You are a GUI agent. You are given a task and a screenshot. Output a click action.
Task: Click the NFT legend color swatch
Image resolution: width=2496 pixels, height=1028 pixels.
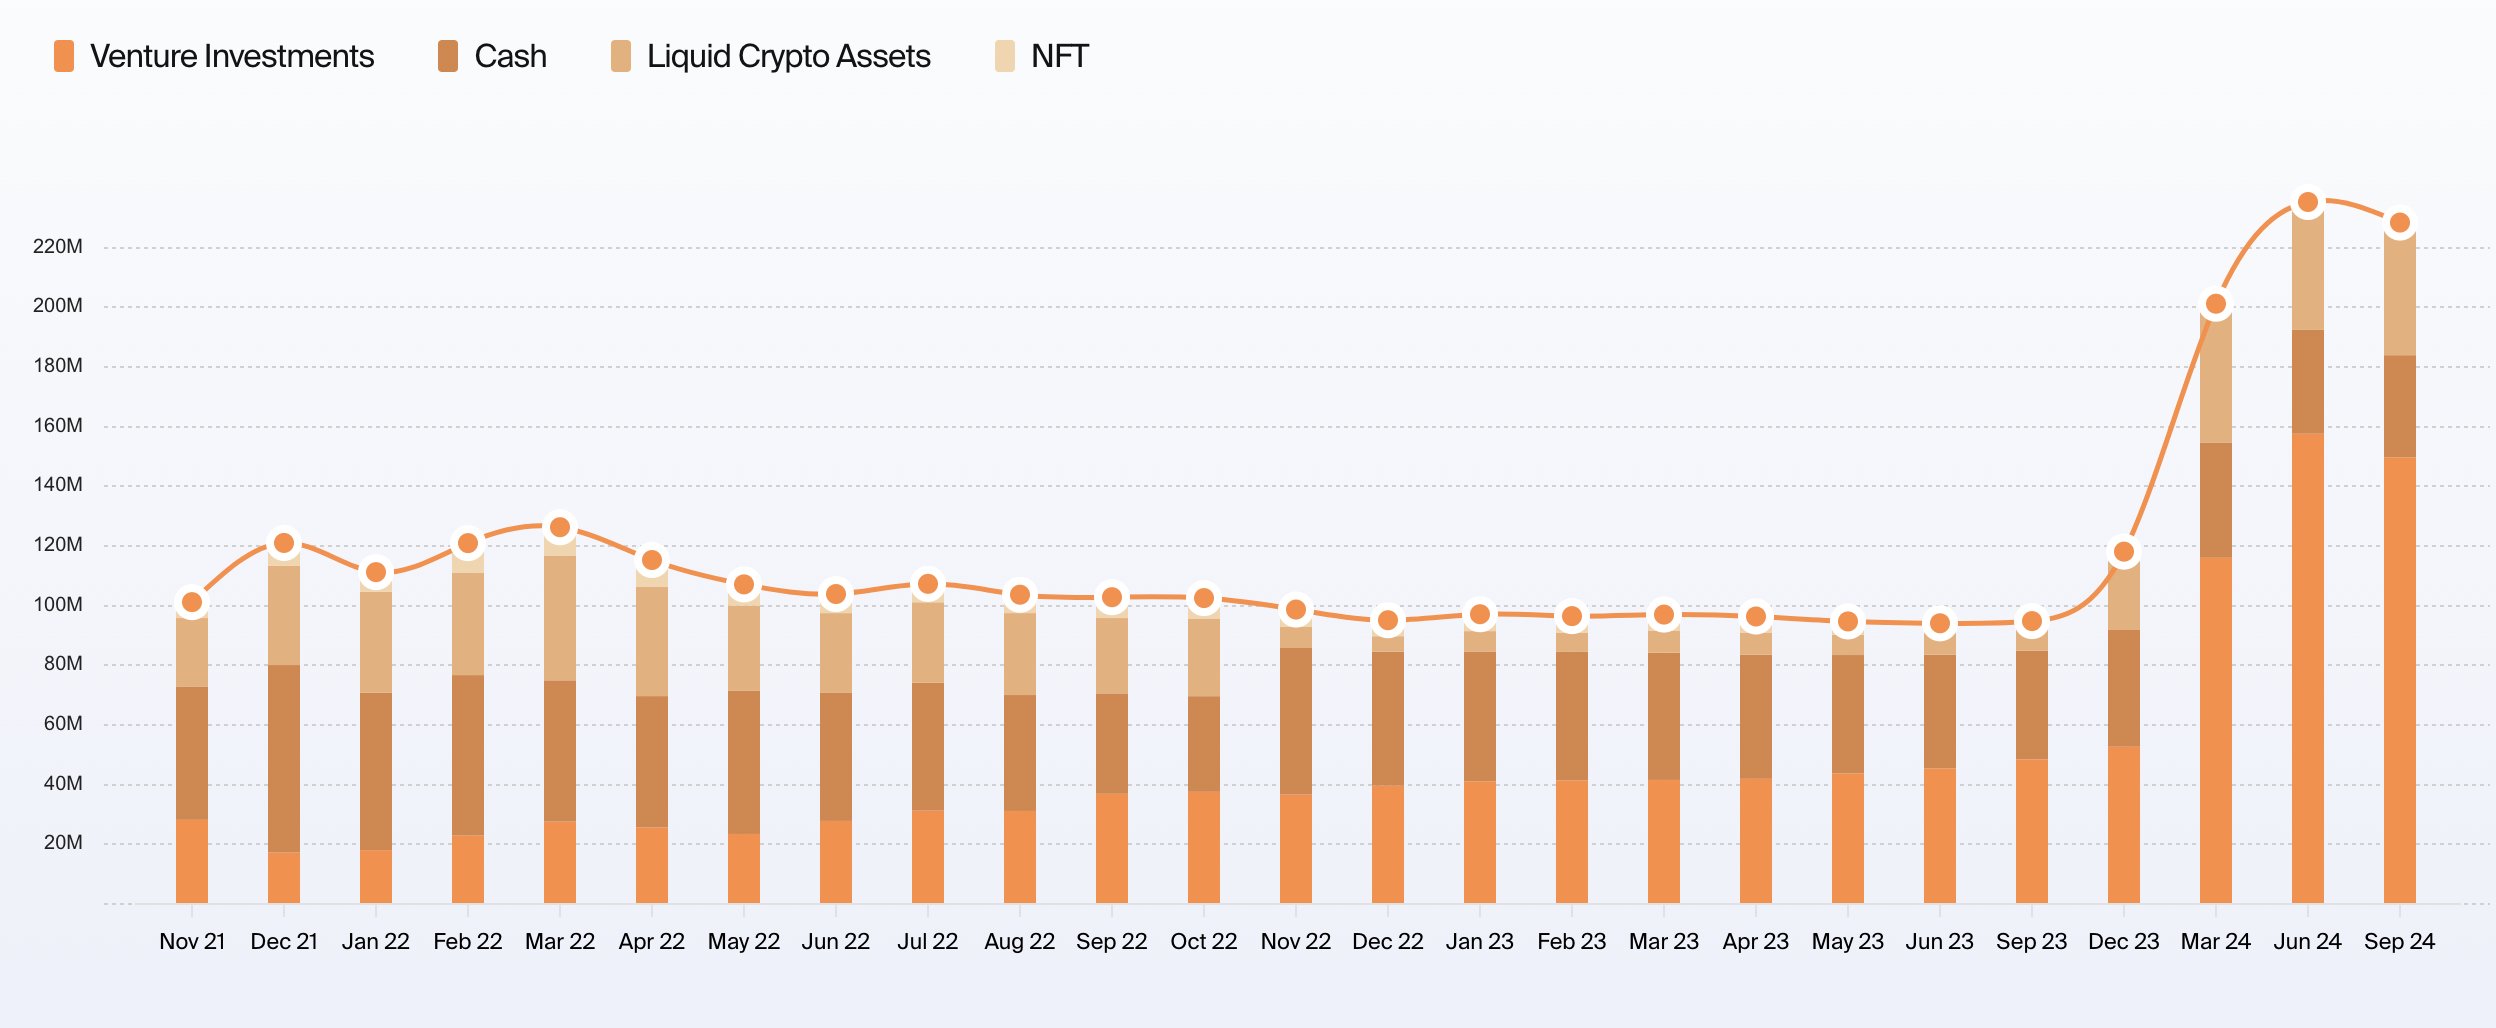[1005, 56]
